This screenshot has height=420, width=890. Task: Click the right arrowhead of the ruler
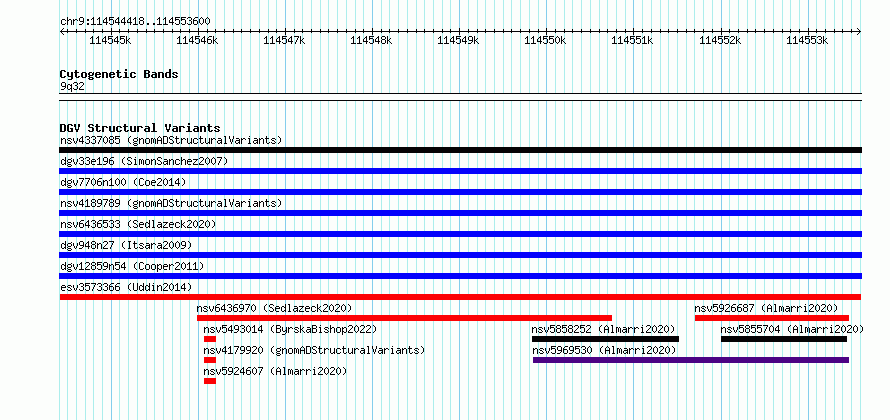(859, 32)
